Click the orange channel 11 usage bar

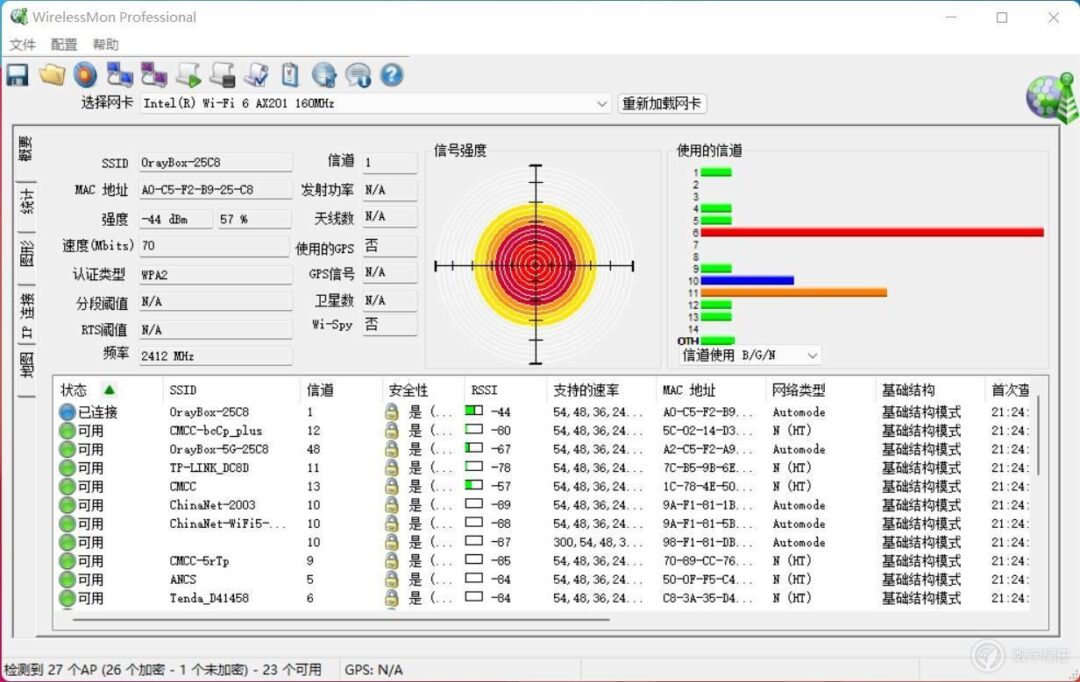point(793,293)
